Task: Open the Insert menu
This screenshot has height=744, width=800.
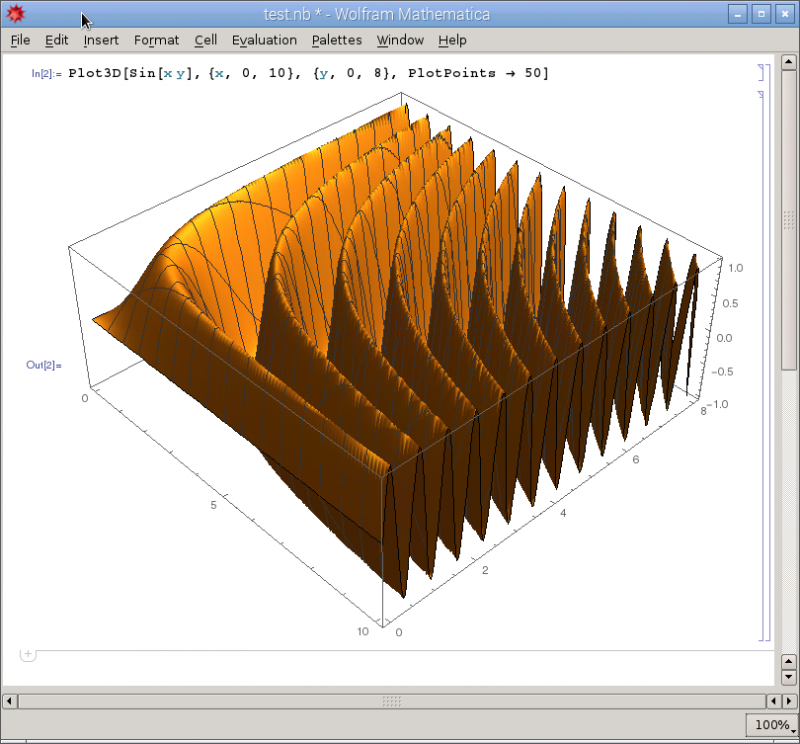Action: tap(101, 40)
